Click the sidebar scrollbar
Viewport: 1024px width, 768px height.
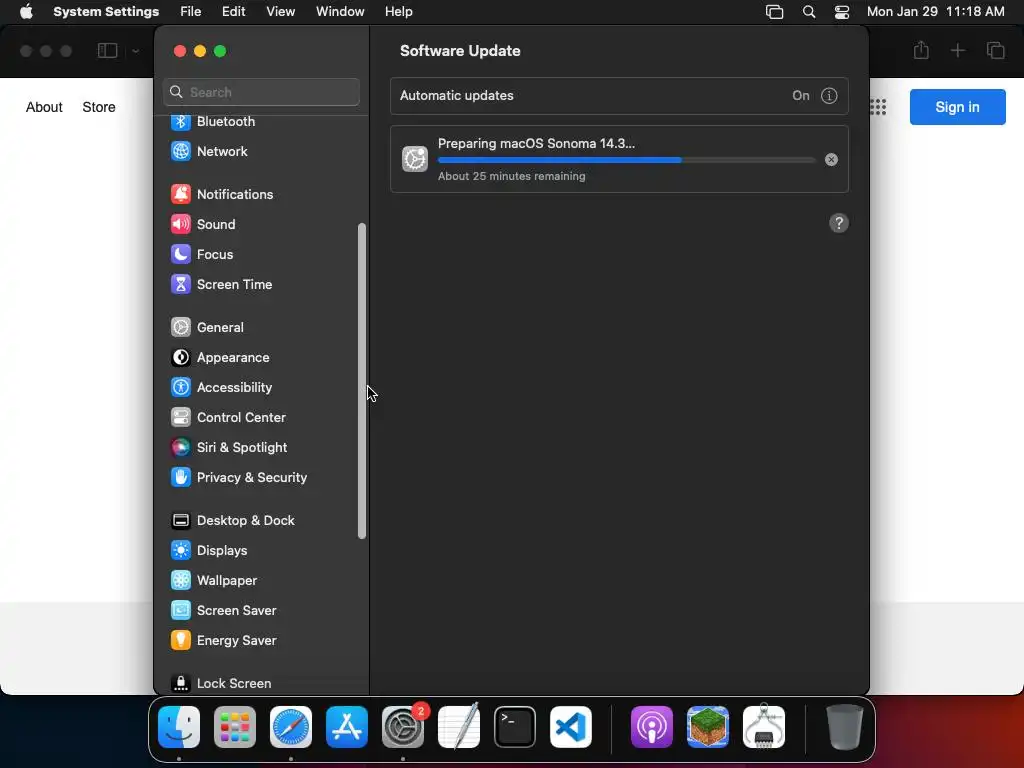[362, 381]
